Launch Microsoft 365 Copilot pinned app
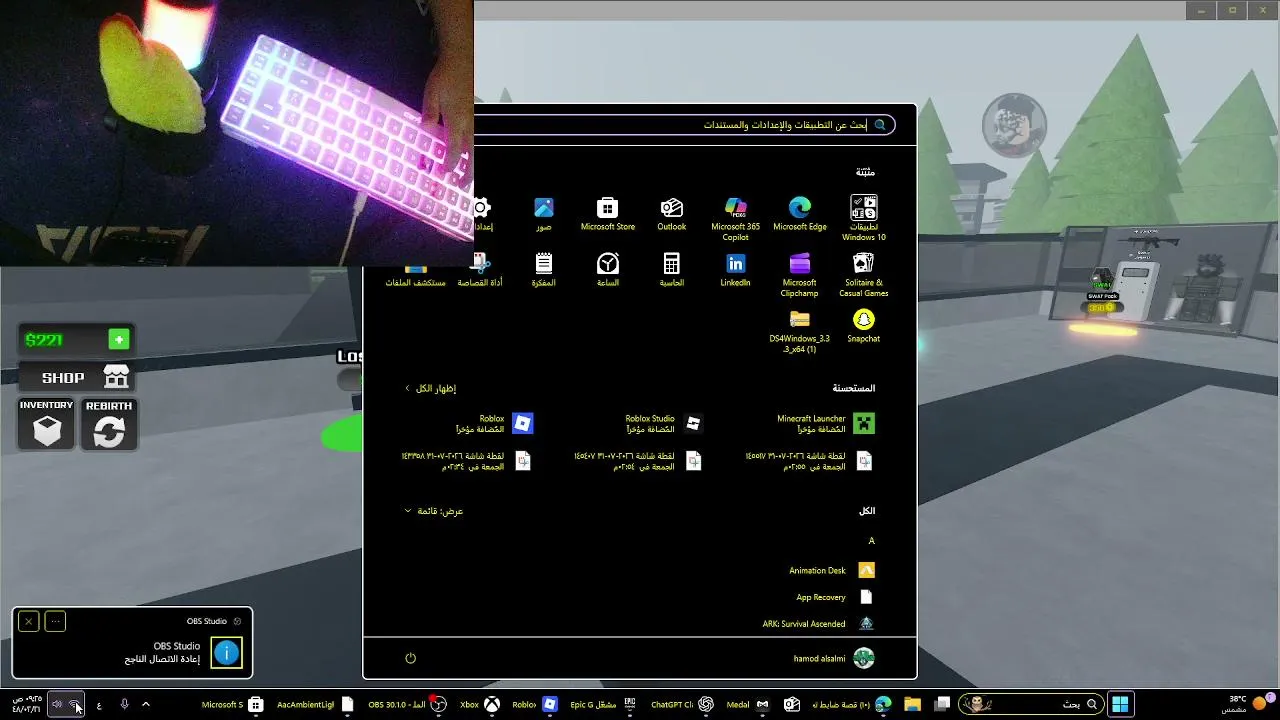 (x=735, y=219)
